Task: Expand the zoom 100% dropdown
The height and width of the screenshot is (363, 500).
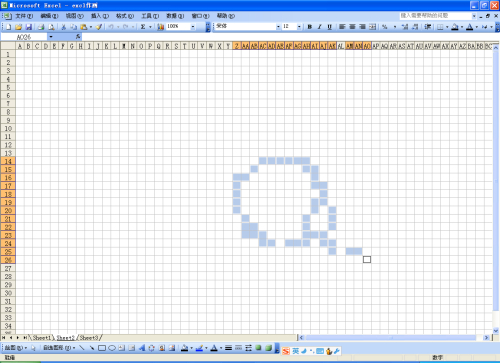Action: click(193, 27)
